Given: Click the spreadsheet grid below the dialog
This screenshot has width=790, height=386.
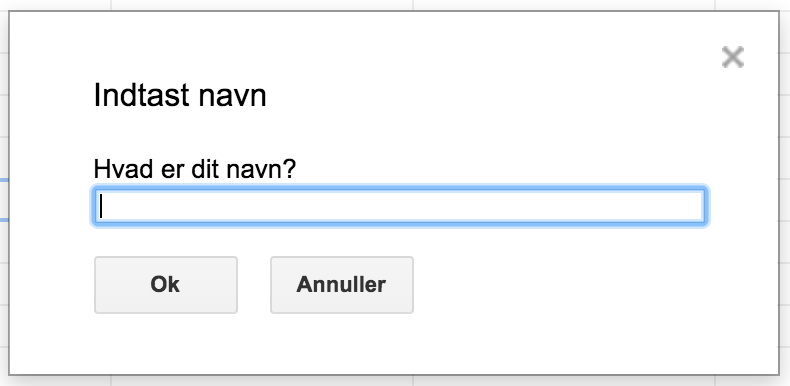Looking at the screenshot, I should [395, 381].
